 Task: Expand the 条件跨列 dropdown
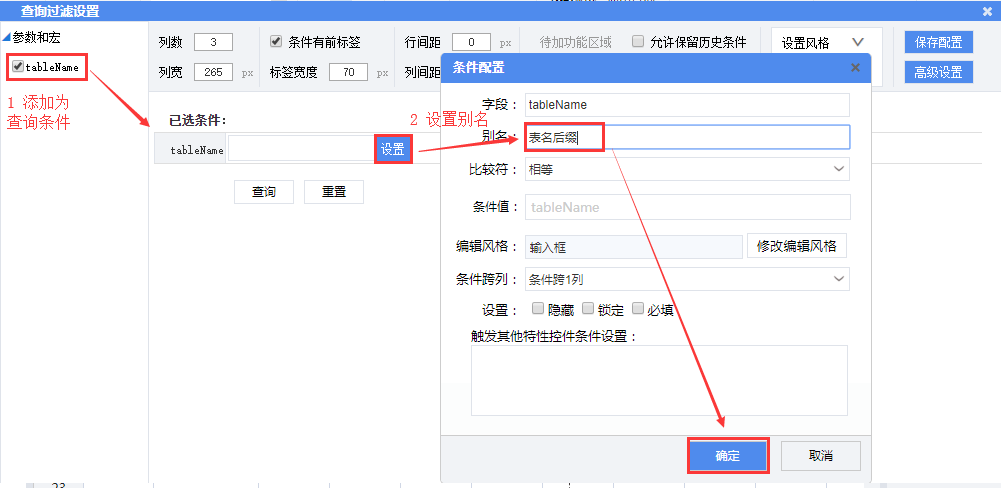[x=686, y=278]
